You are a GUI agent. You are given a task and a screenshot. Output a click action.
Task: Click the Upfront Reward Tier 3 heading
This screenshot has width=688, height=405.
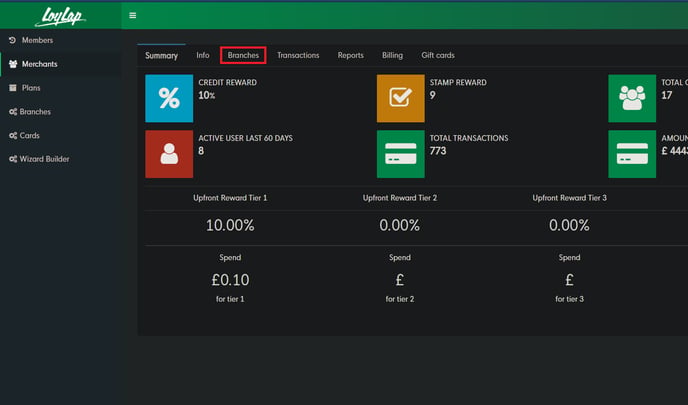(x=570, y=198)
